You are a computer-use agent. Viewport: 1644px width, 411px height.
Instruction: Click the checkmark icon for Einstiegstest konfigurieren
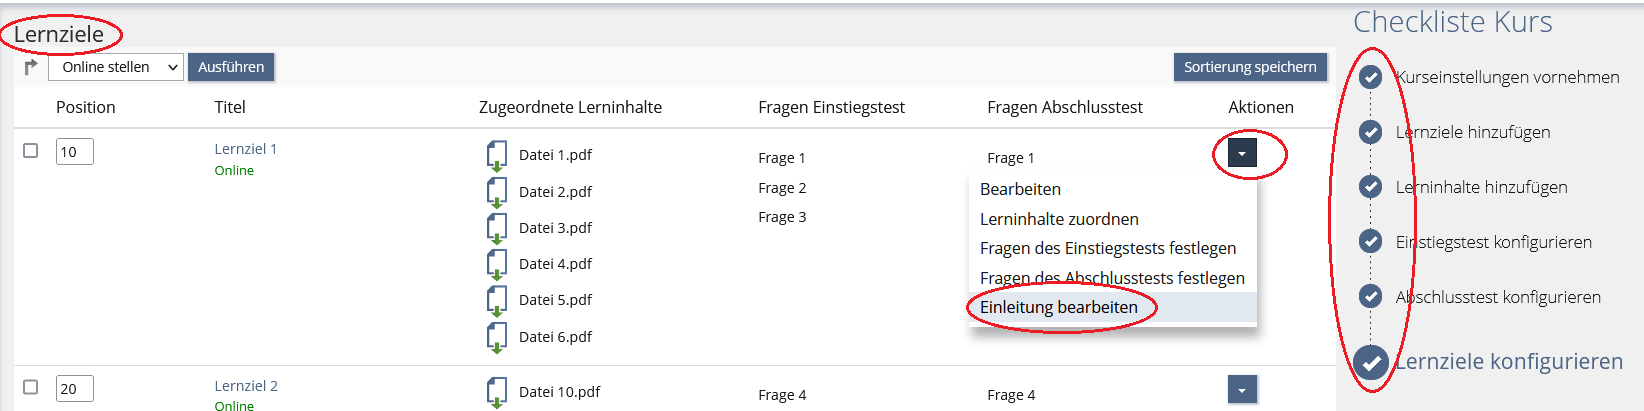click(1370, 242)
